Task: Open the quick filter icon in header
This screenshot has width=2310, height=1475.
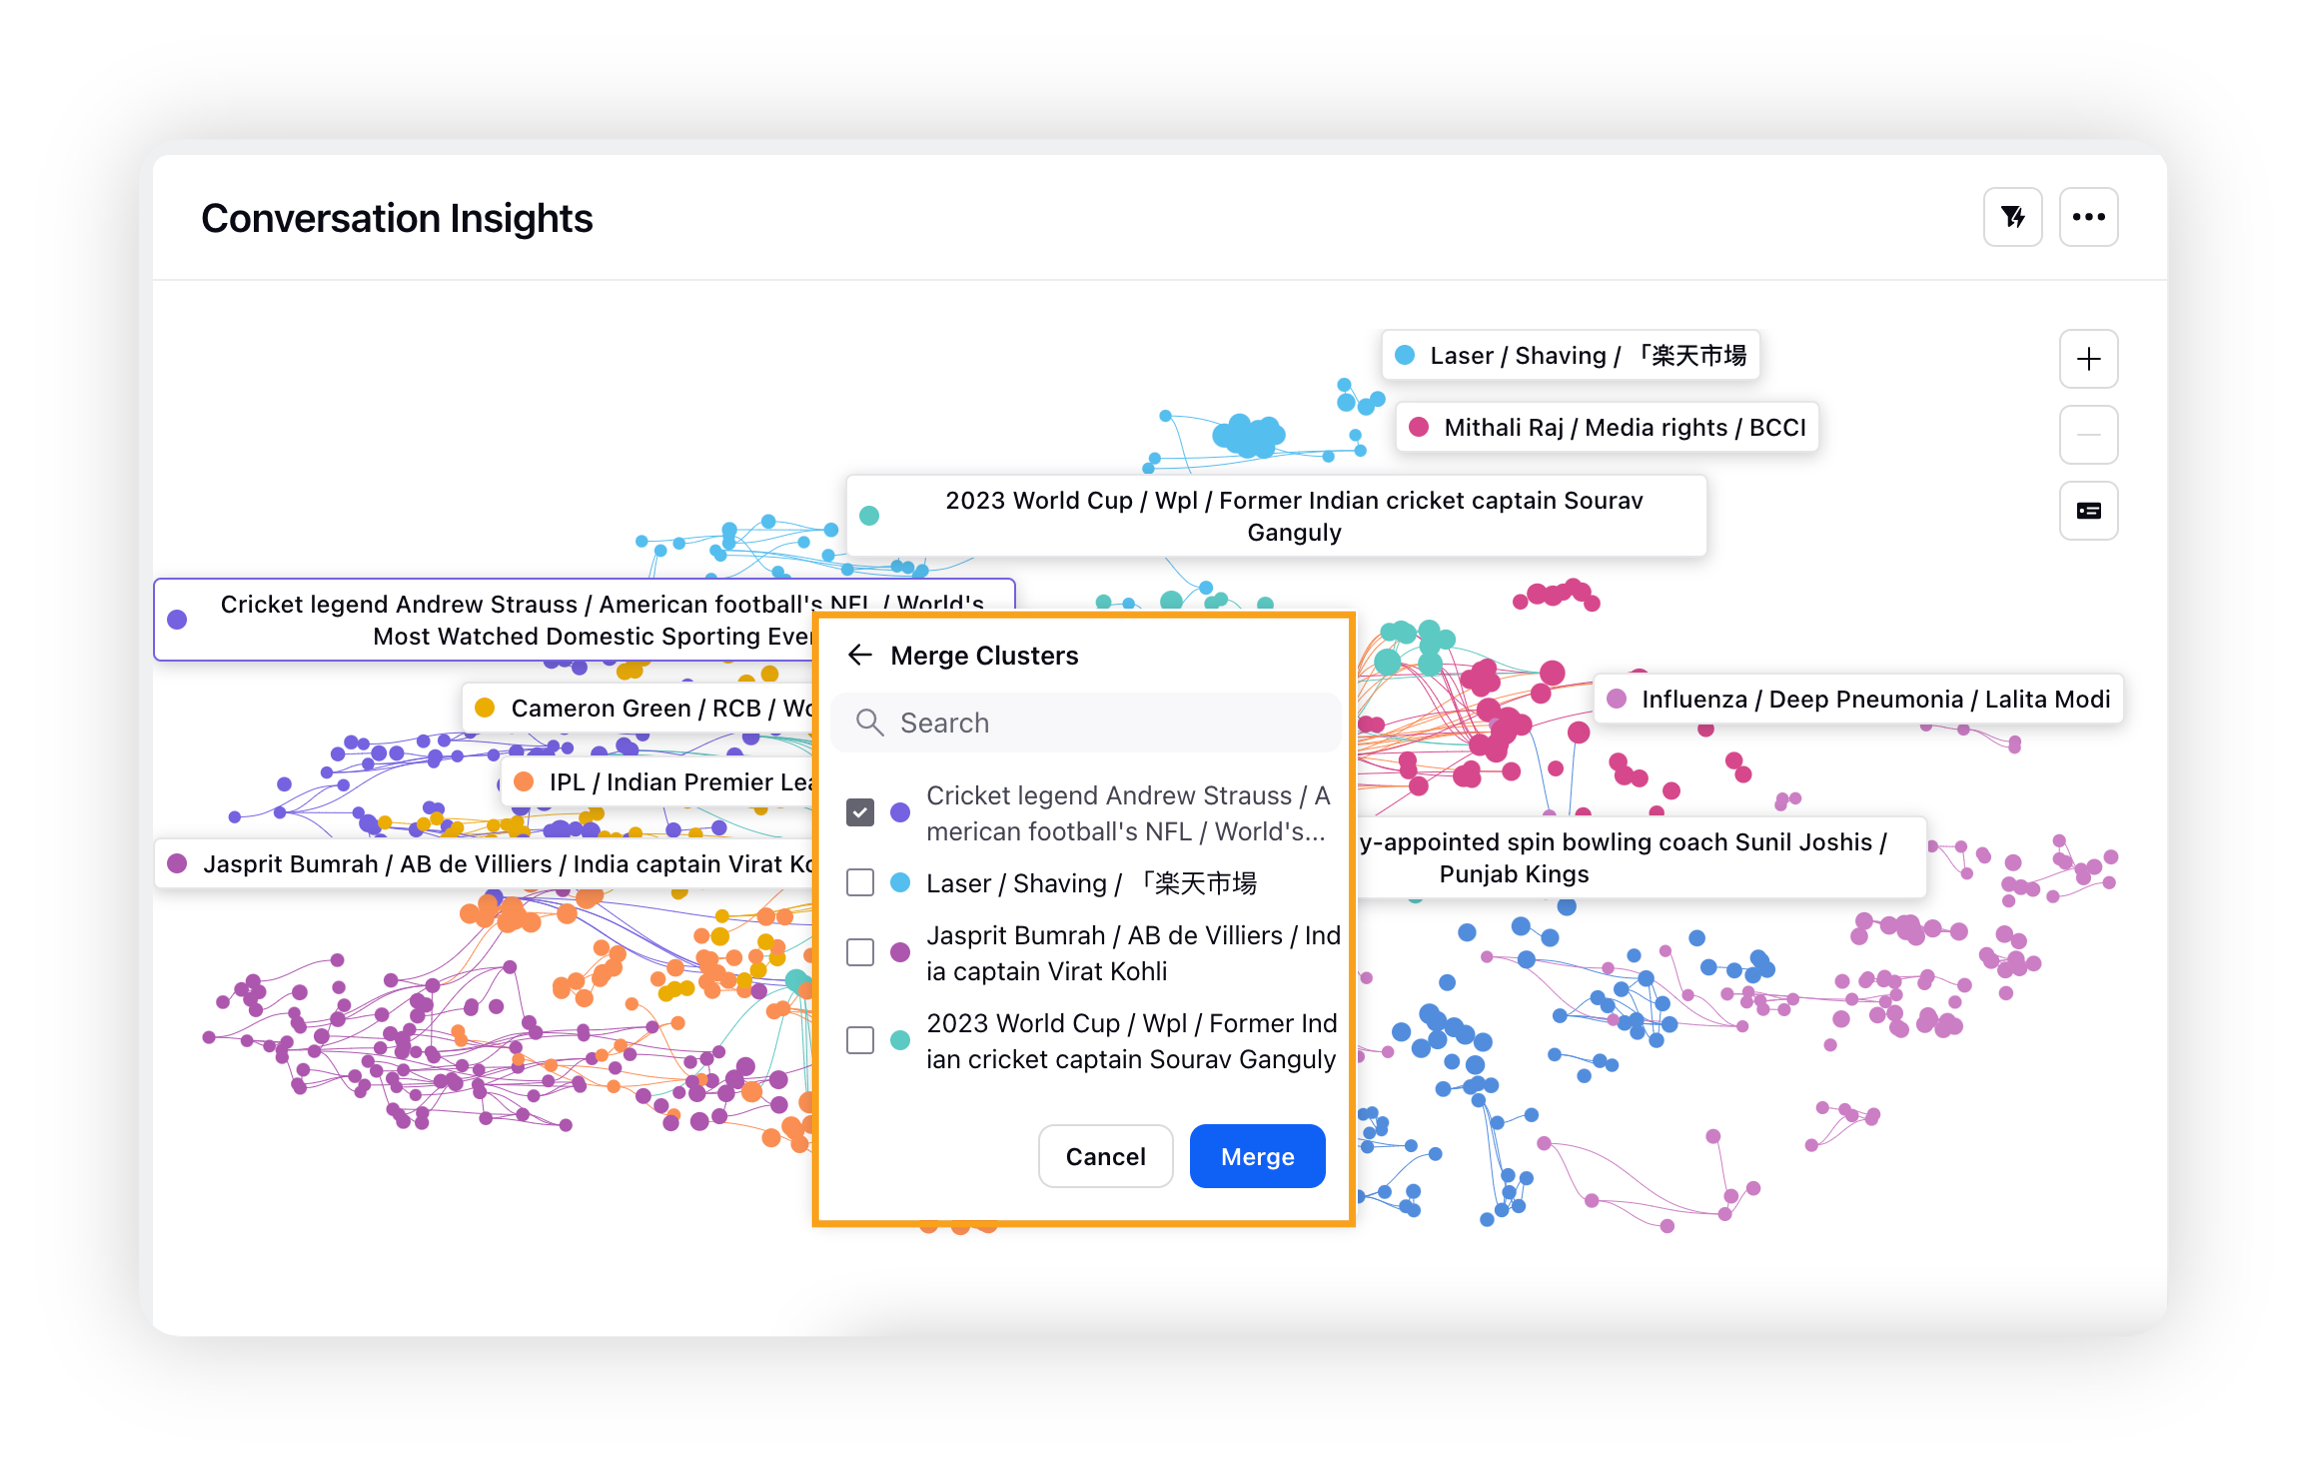Action: pos(2012,217)
